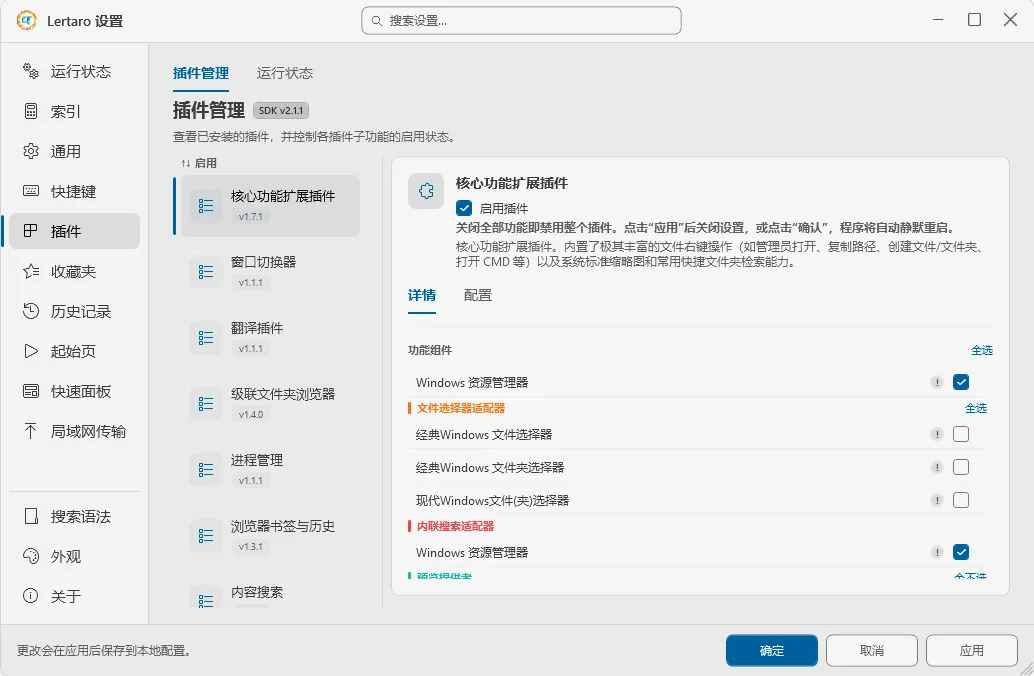Click the 外观 palette icon
Screen dimensions: 1034x676
coord(31,556)
